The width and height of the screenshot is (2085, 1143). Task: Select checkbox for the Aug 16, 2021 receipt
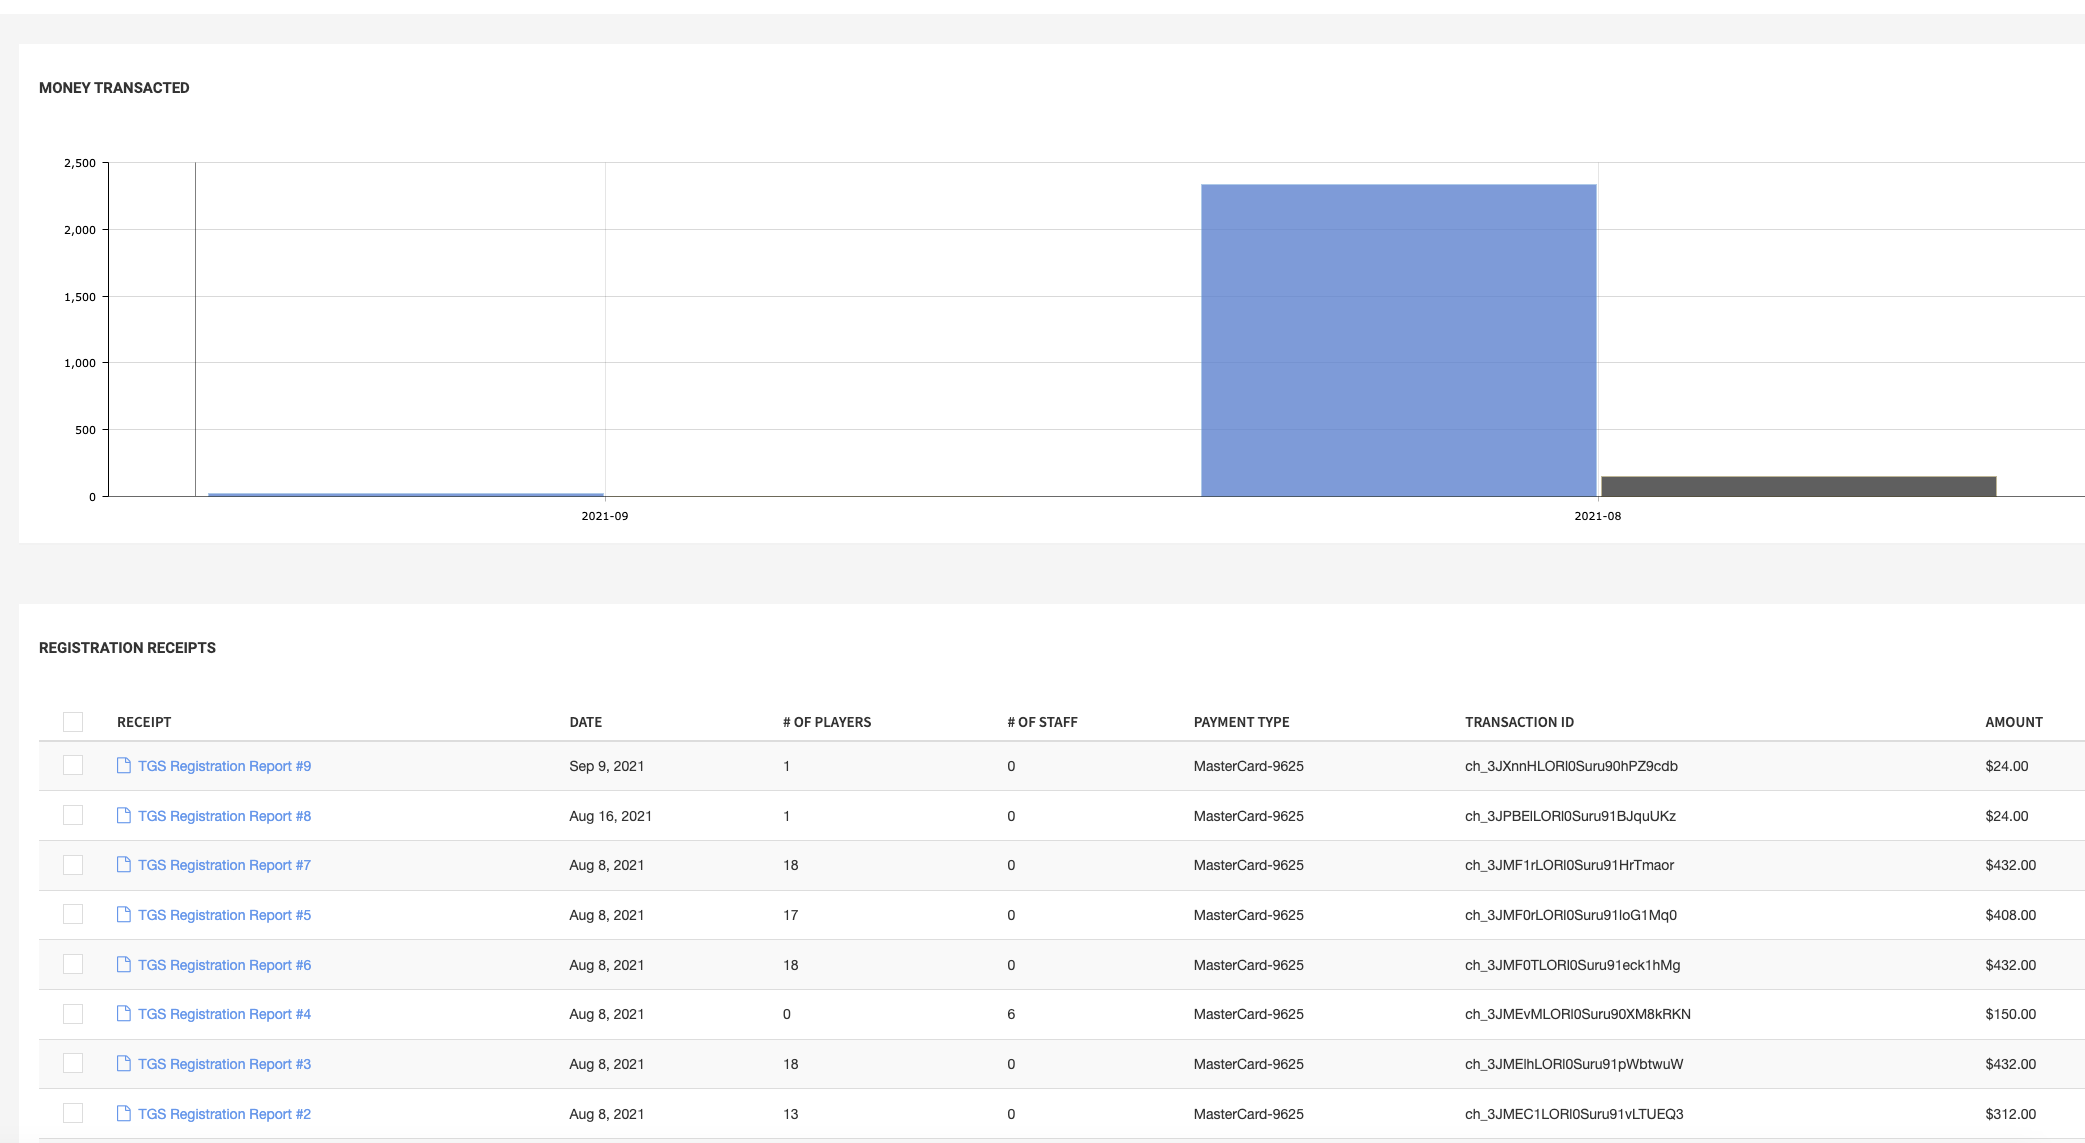pos(73,816)
